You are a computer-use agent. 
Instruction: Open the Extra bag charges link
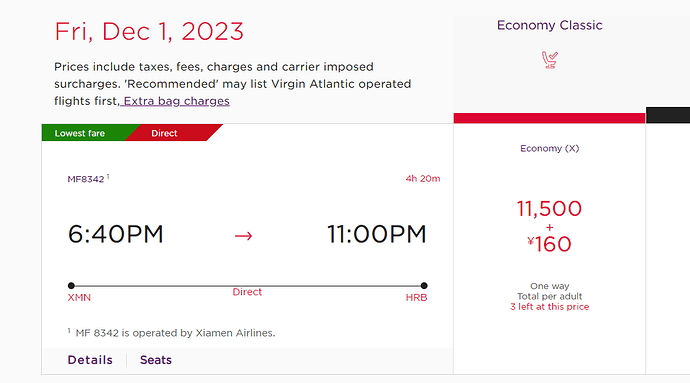coord(176,101)
